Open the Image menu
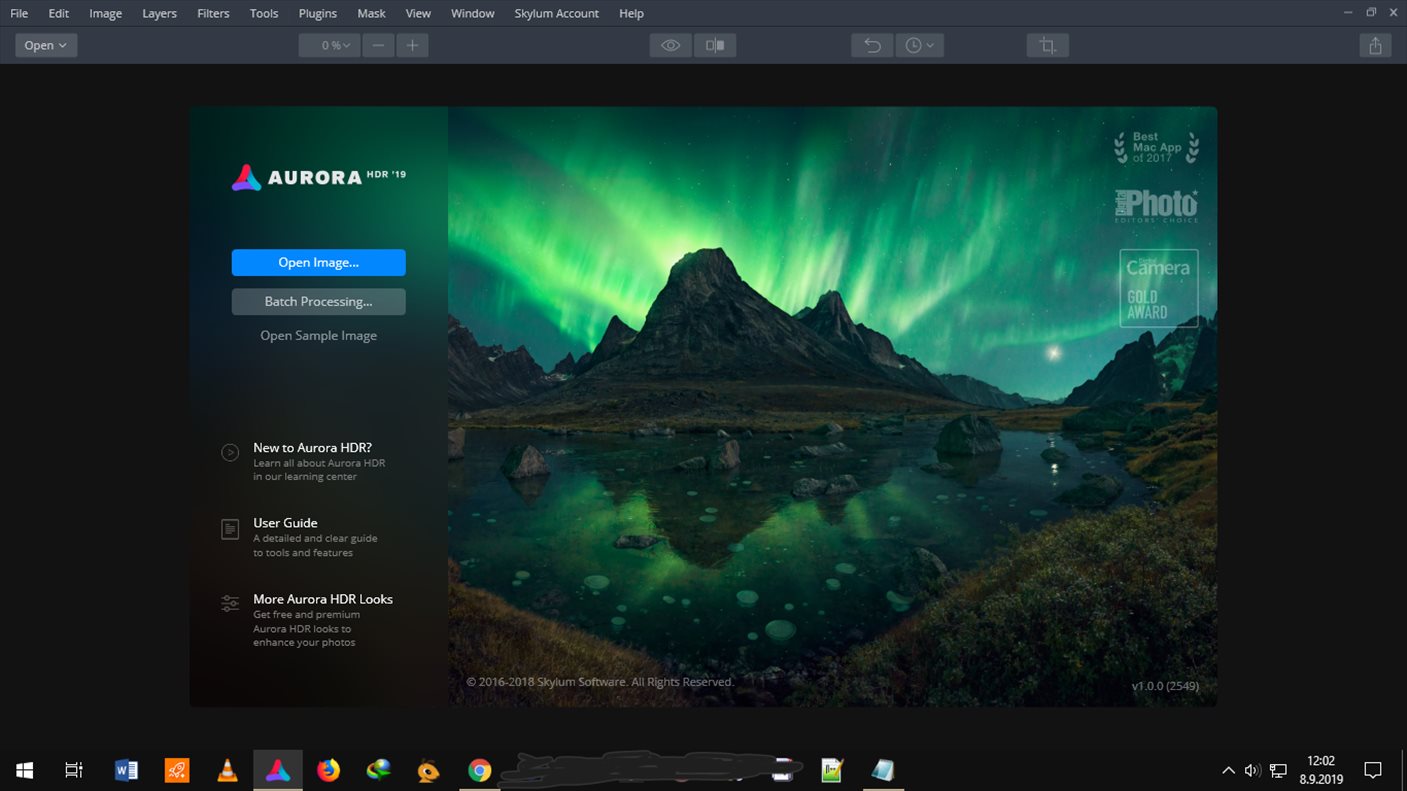The width and height of the screenshot is (1407, 791). [105, 13]
